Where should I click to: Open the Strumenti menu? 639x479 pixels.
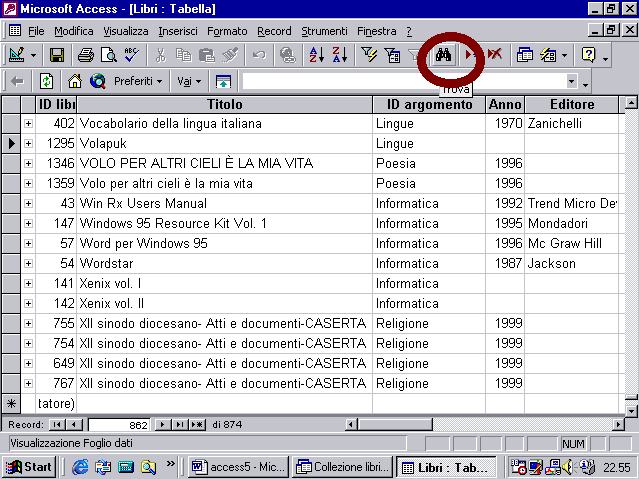[324, 31]
